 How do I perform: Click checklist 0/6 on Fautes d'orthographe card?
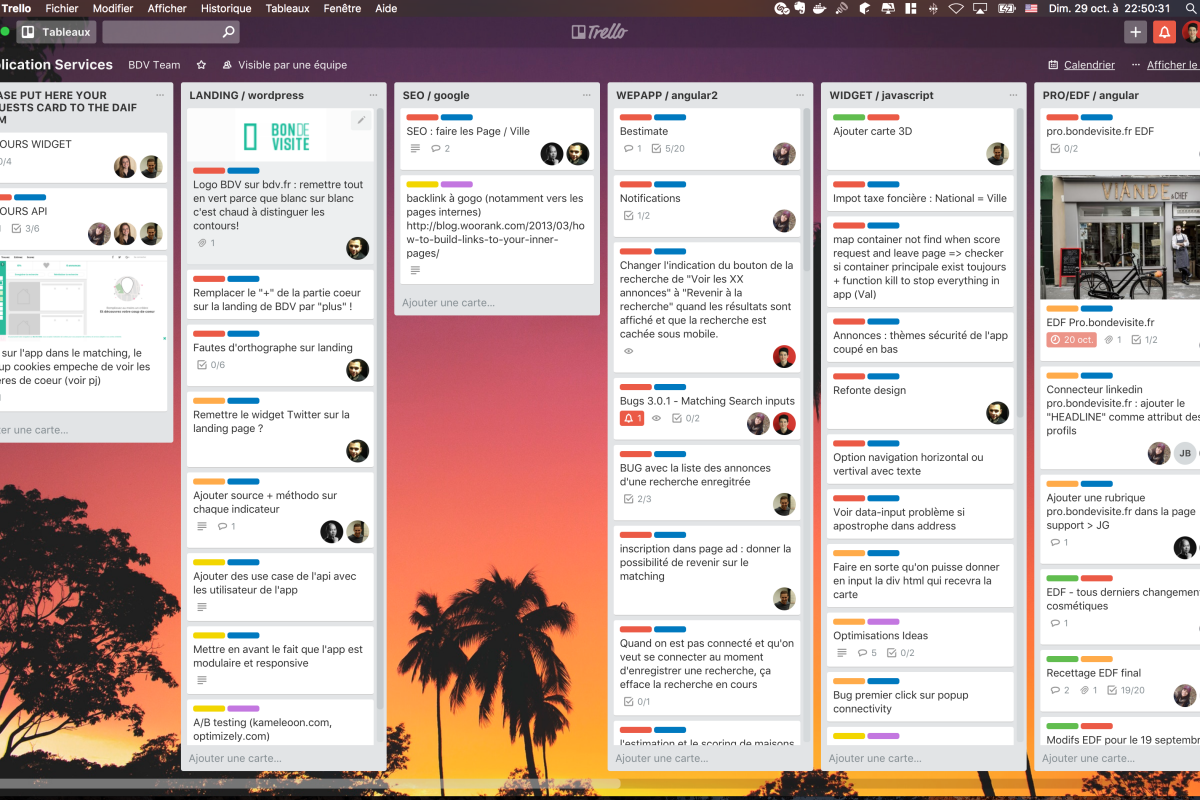(211, 365)
